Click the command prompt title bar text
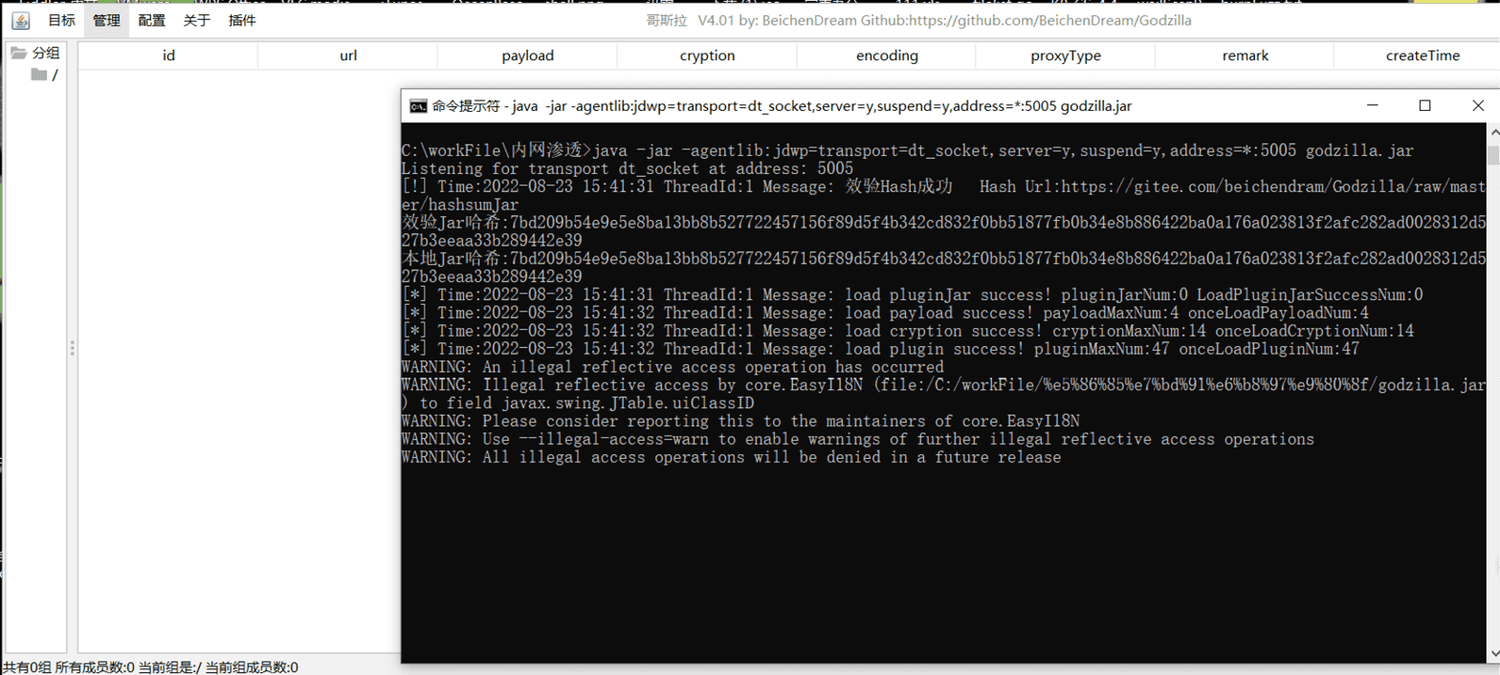The width and height of the screenshot is (1500, 675). (782, 106)
